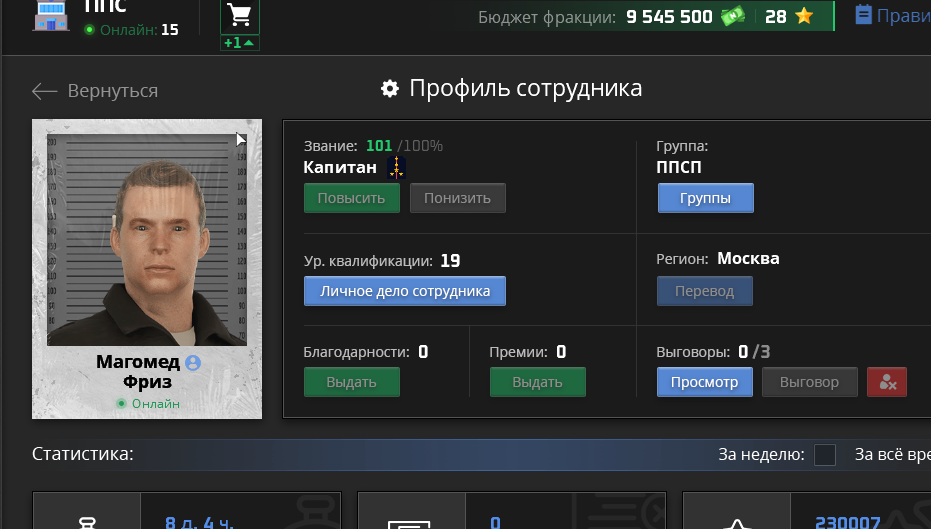
Task: Demote employee with Понизить button
Action: coord(457,198)
